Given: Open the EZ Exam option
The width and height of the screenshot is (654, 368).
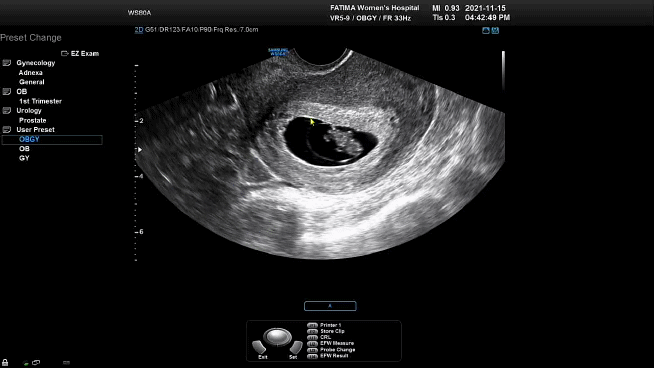Looking at the screenshot, I should pos(80,53).
